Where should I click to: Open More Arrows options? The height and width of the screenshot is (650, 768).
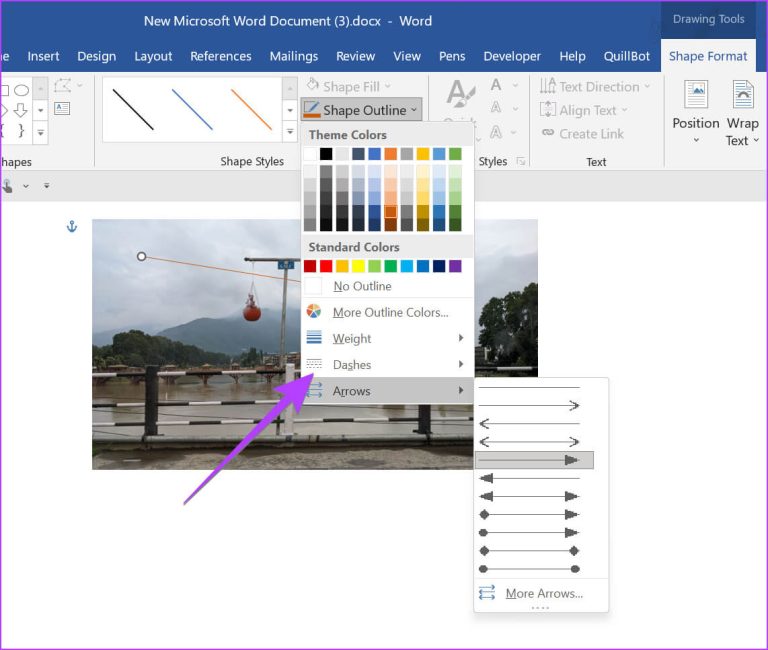coord(542,593)
